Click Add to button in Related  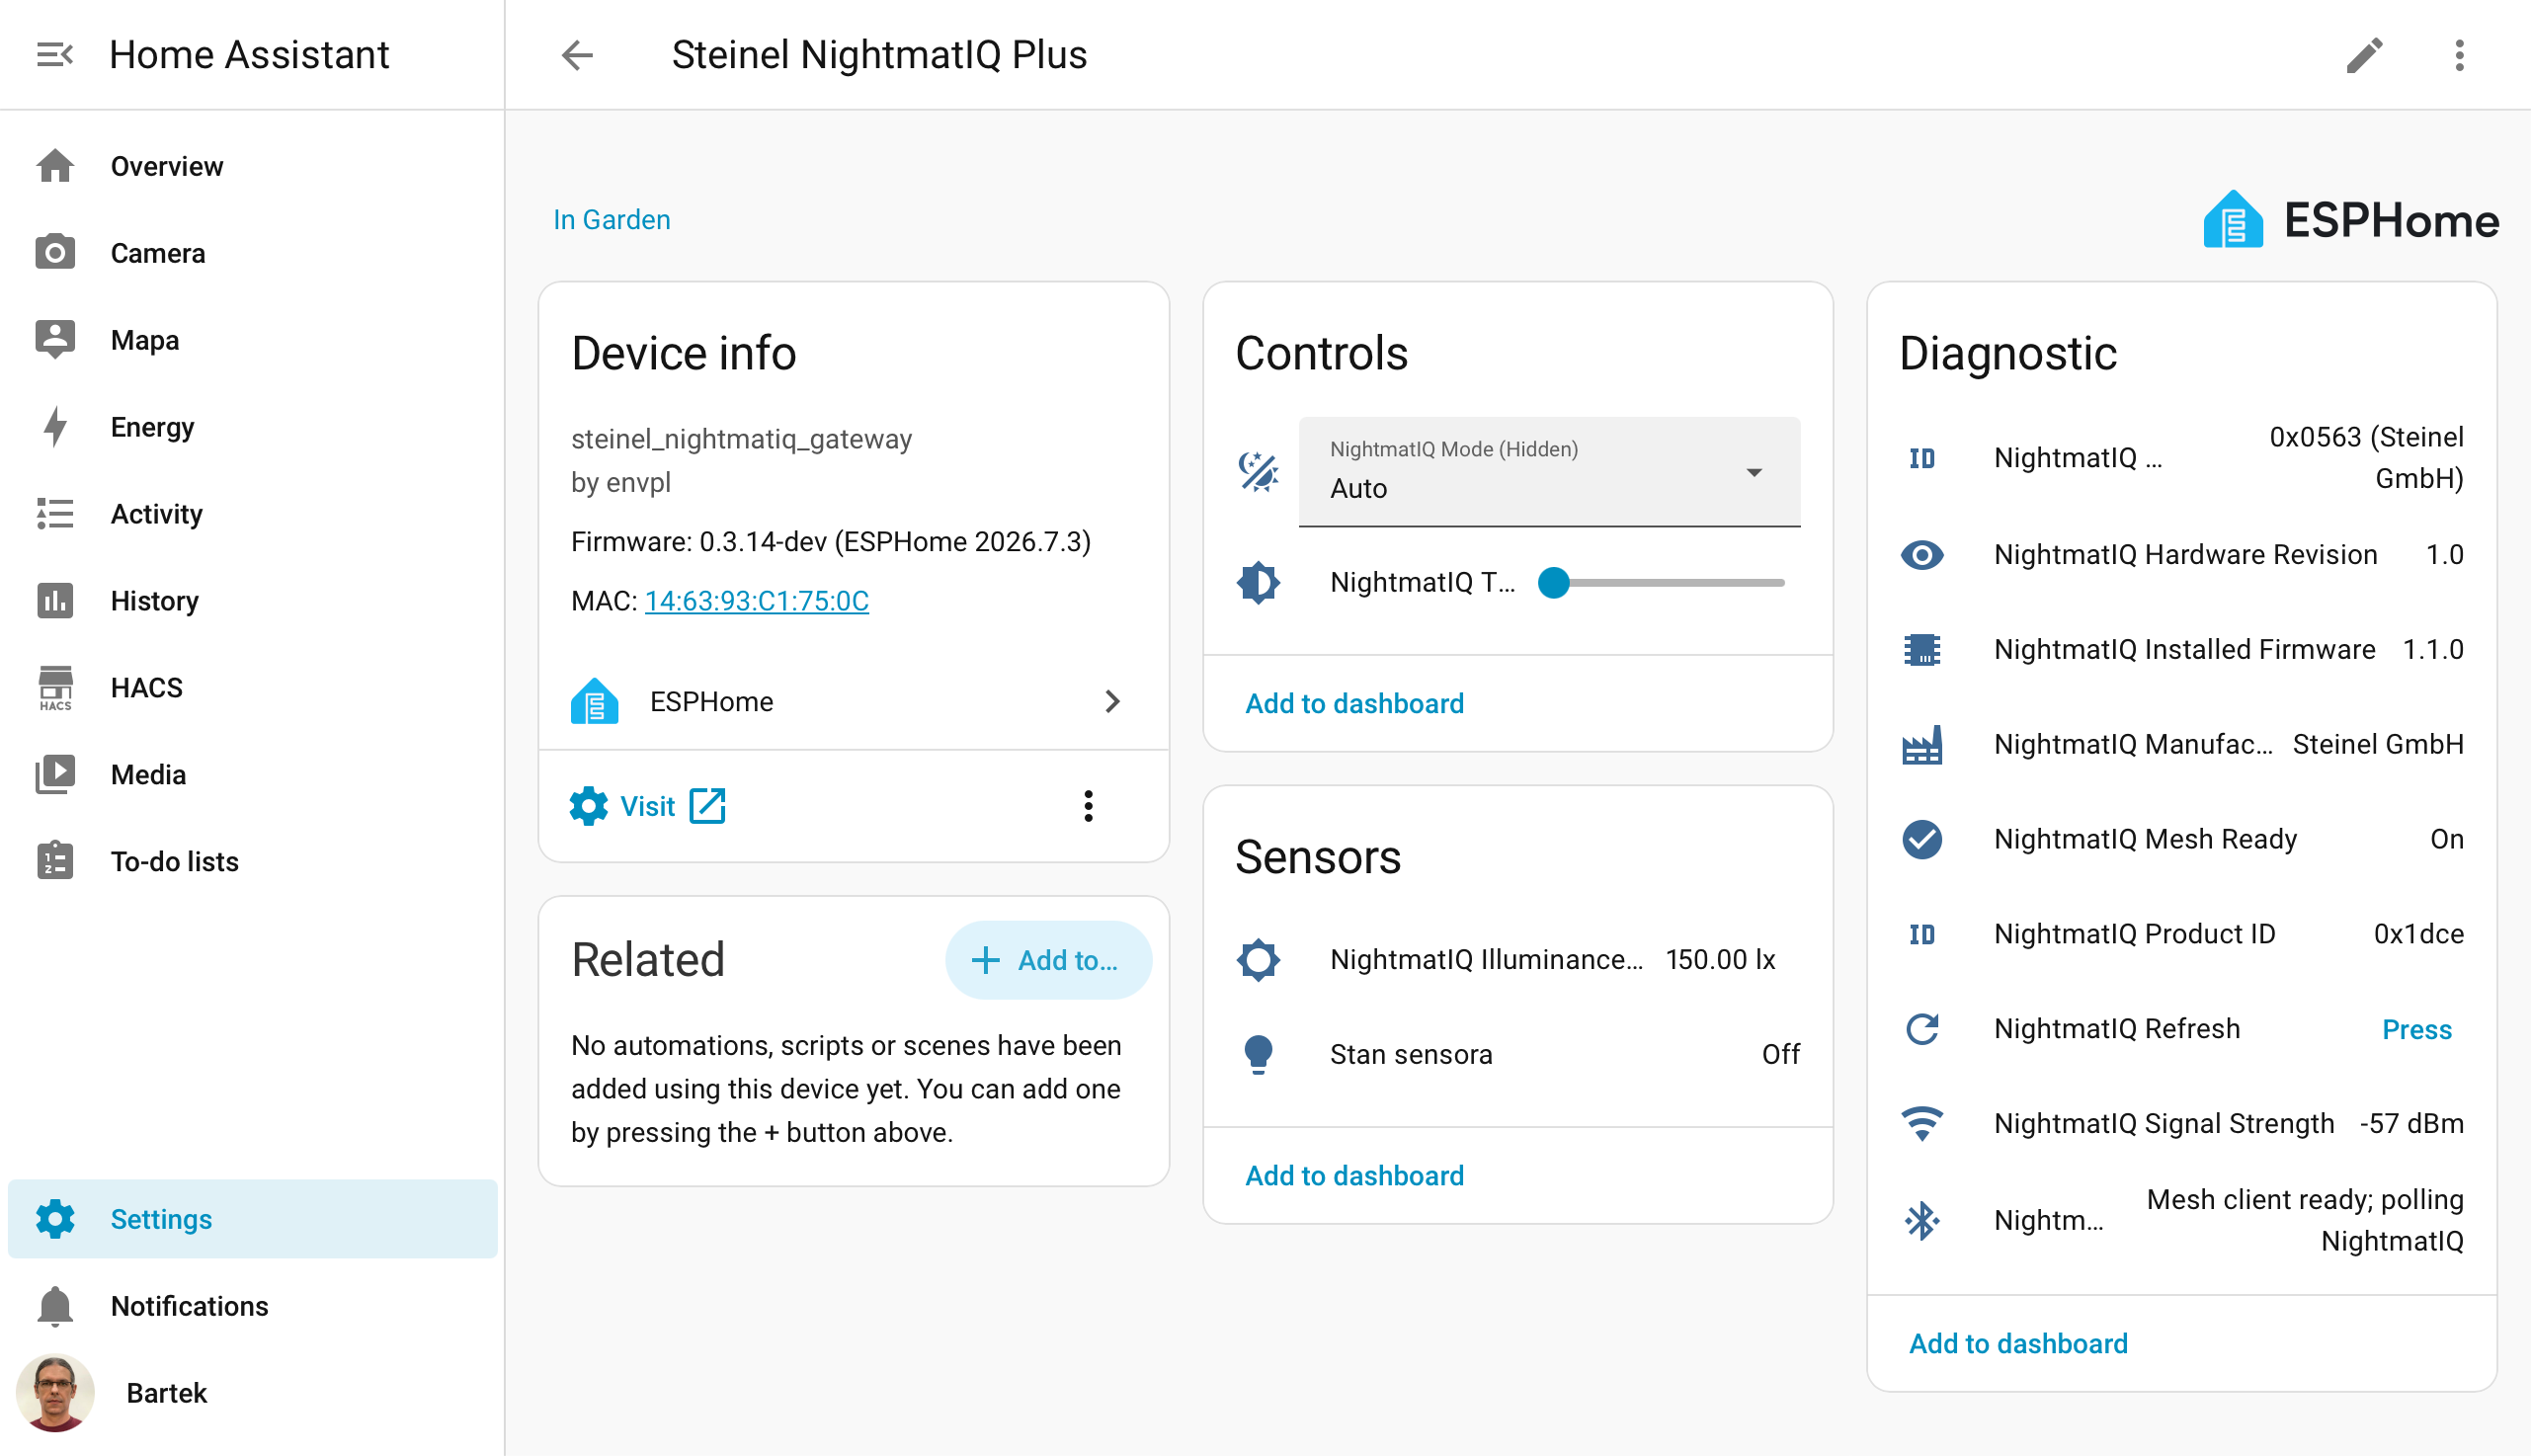[1048, 960]
